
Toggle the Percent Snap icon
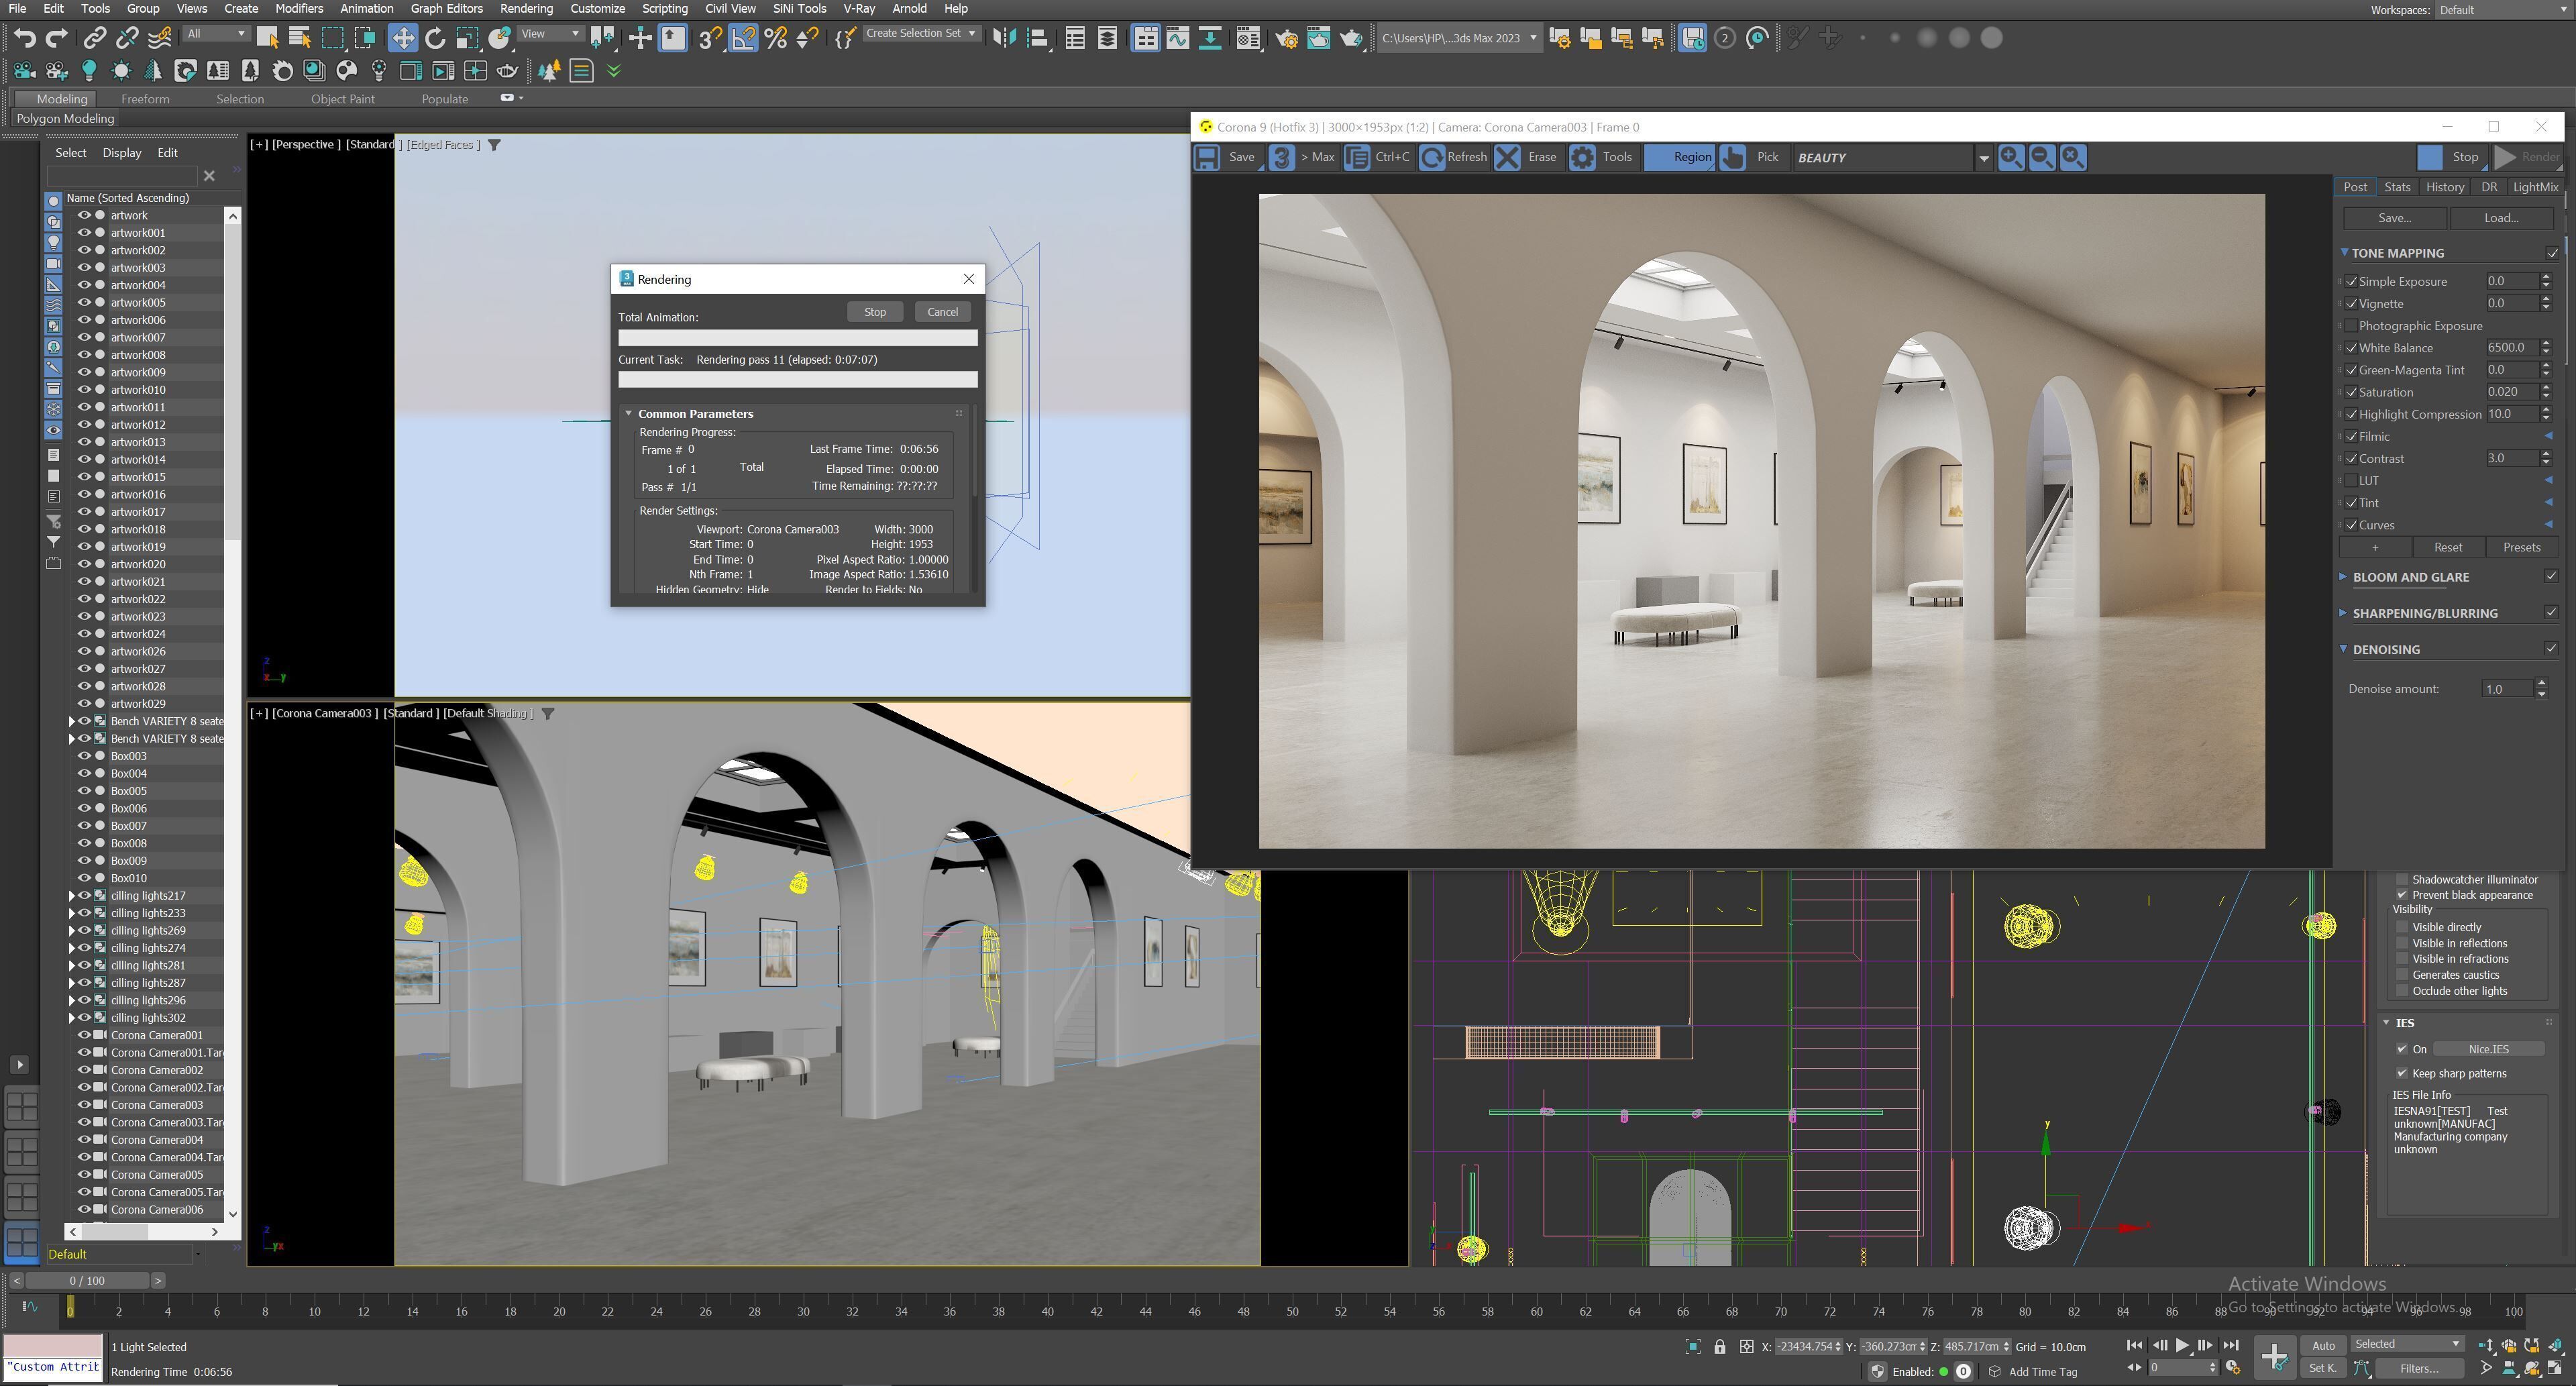775,38
